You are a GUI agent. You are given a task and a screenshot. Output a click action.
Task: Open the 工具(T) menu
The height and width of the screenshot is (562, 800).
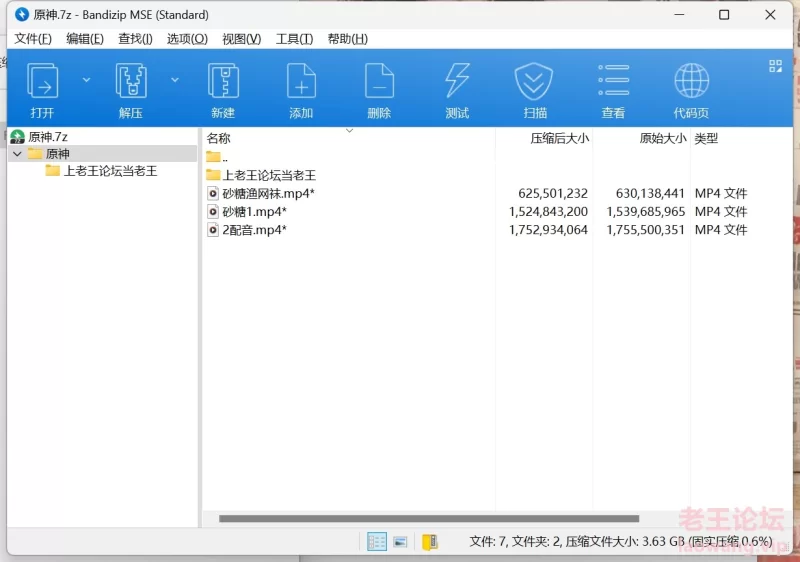click(294, 39)
